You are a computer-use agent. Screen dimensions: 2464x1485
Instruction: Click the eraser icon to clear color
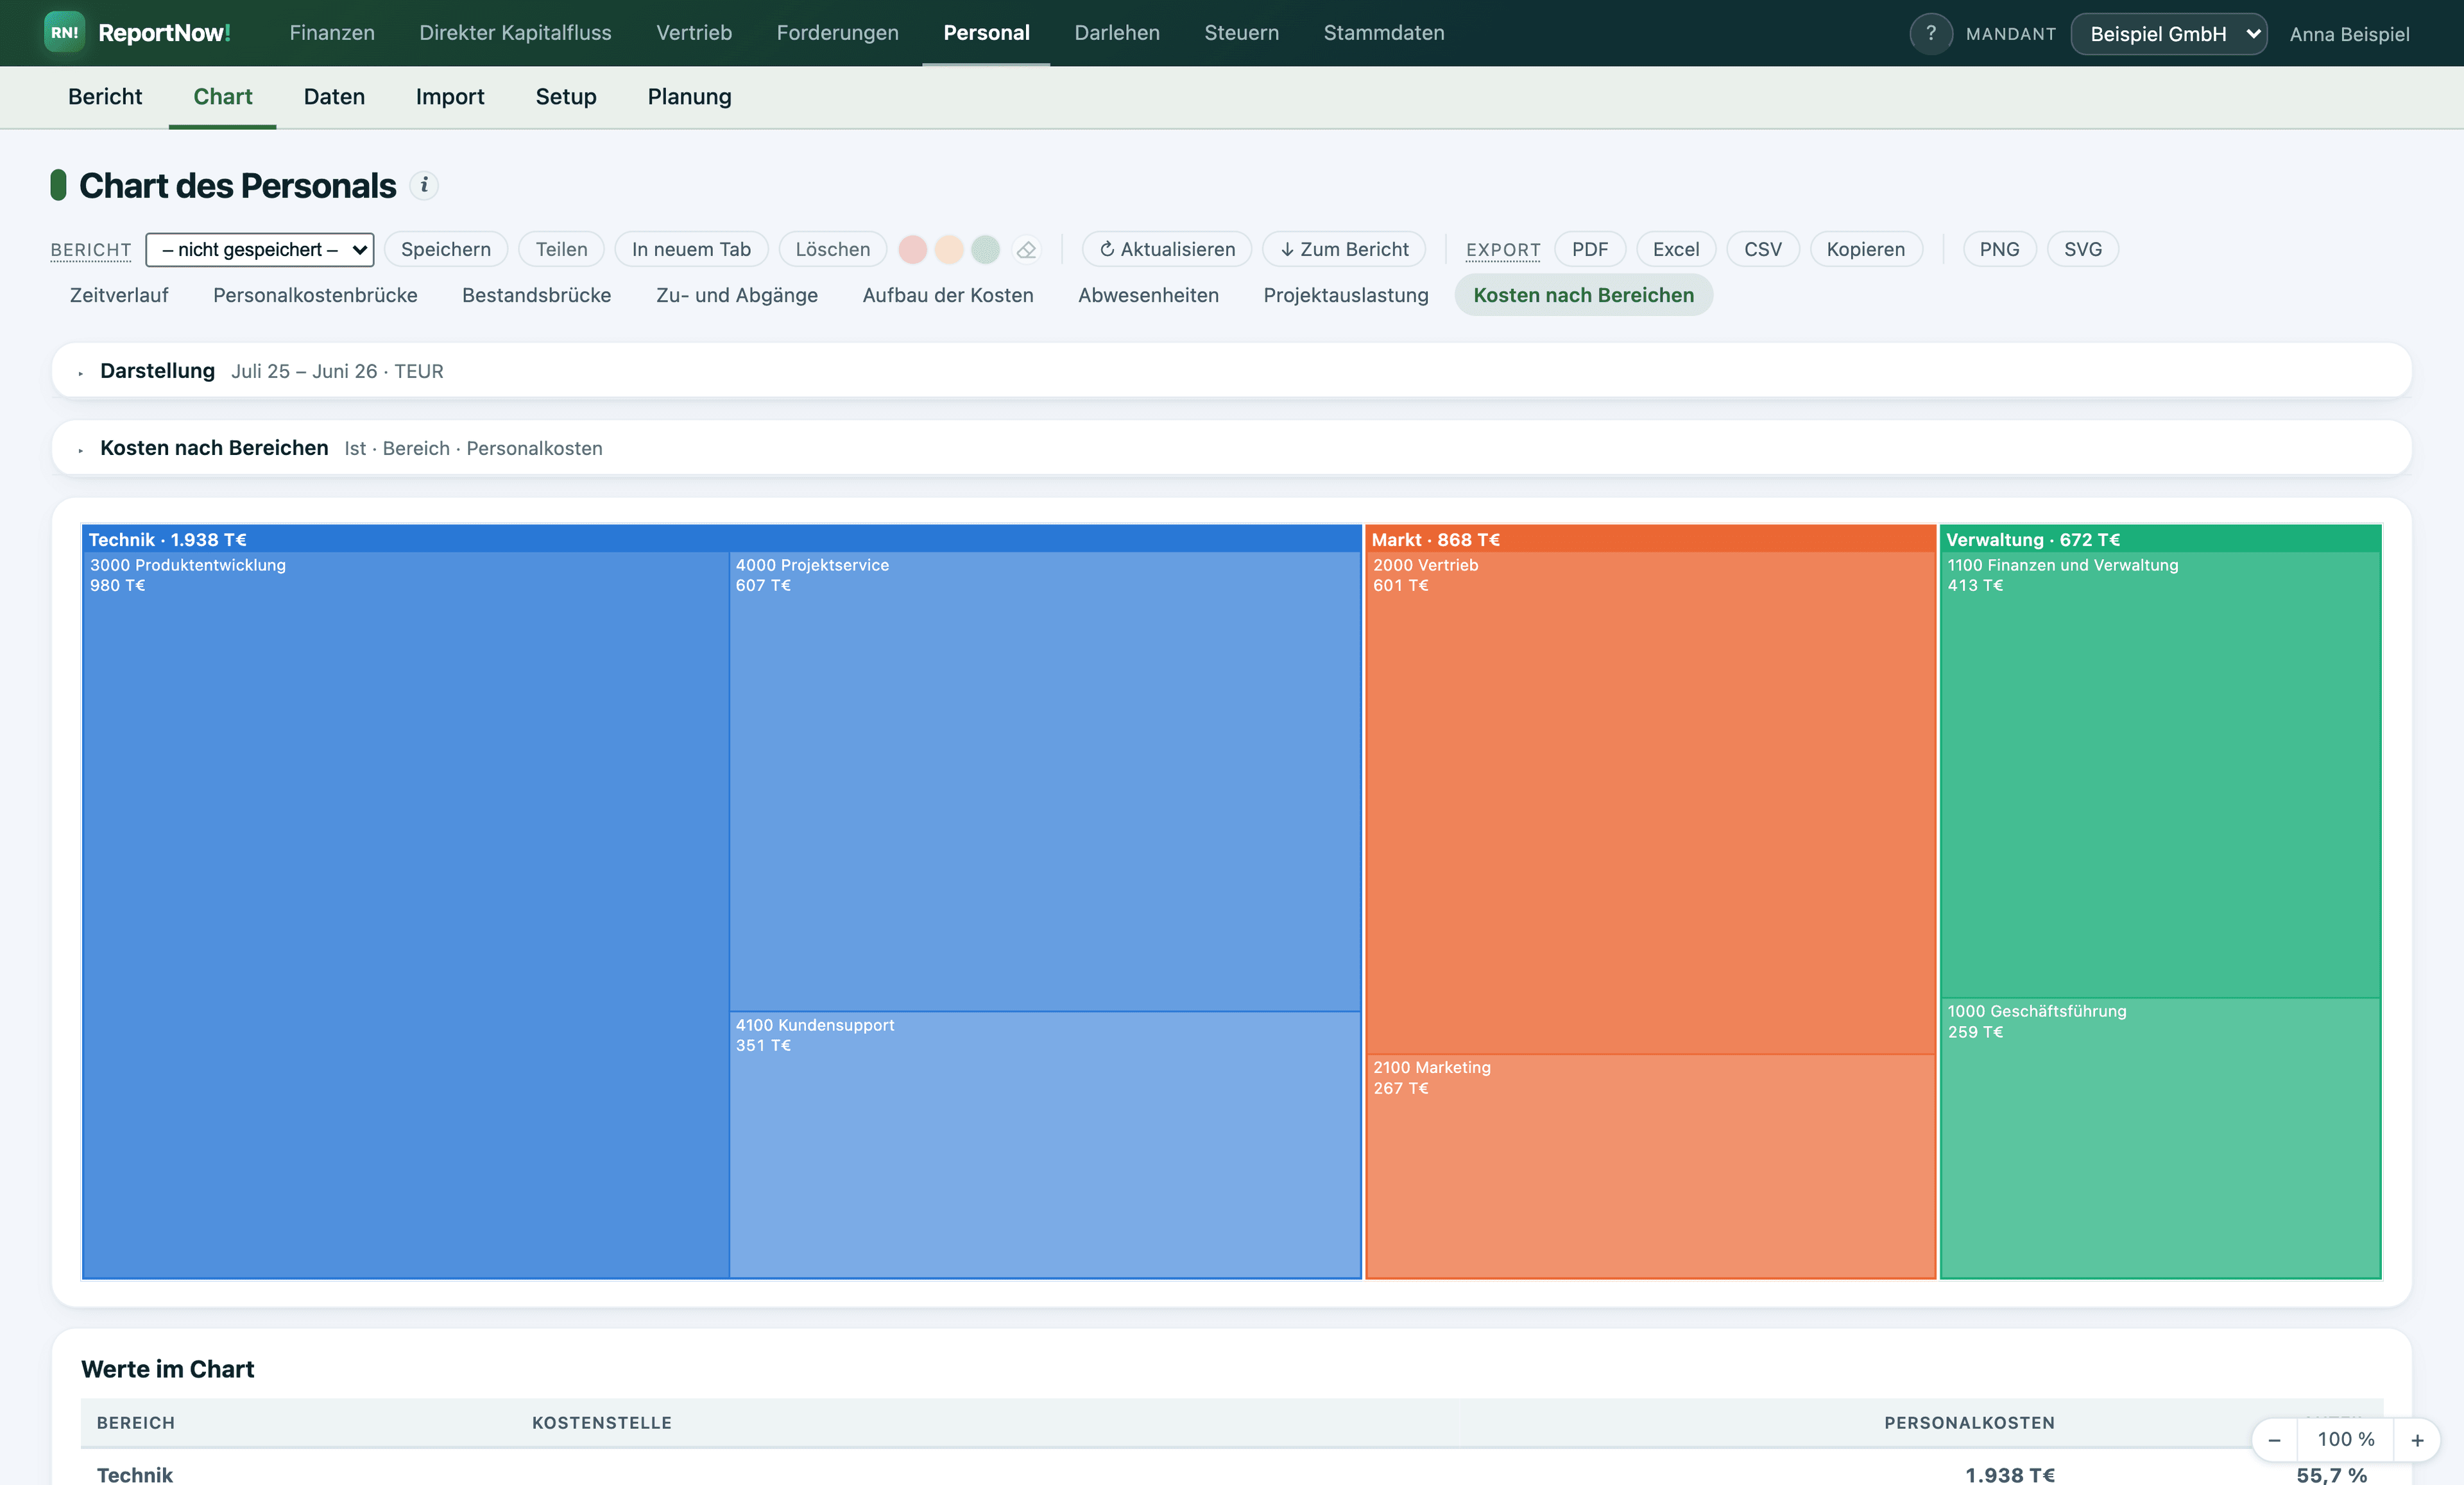click(x=1026, y=249)
